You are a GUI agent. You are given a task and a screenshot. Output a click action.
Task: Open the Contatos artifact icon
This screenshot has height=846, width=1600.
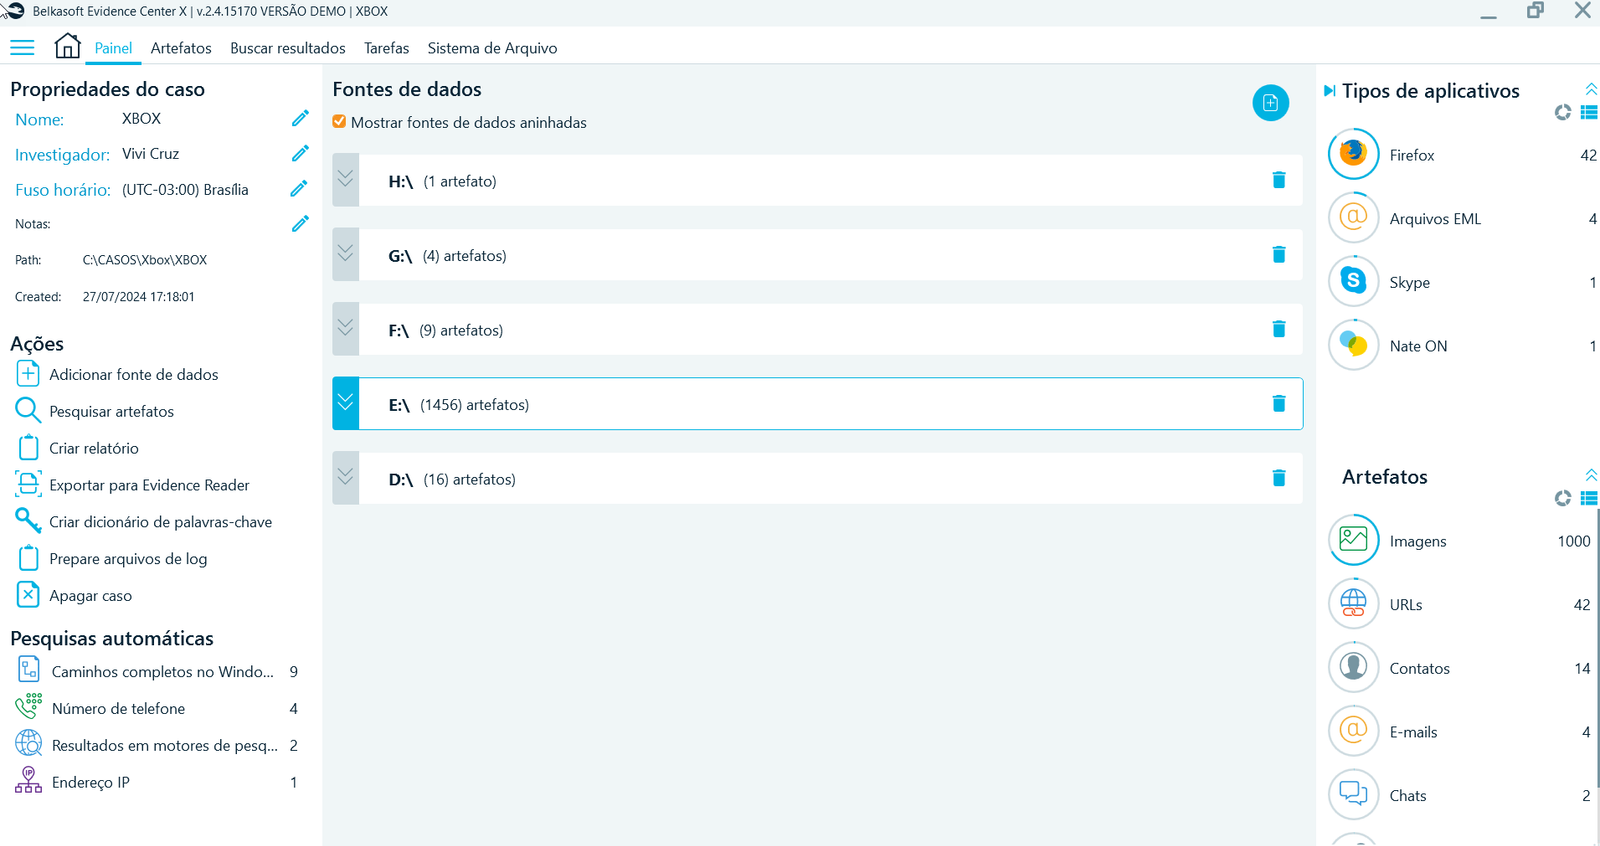pos(1353,667)
